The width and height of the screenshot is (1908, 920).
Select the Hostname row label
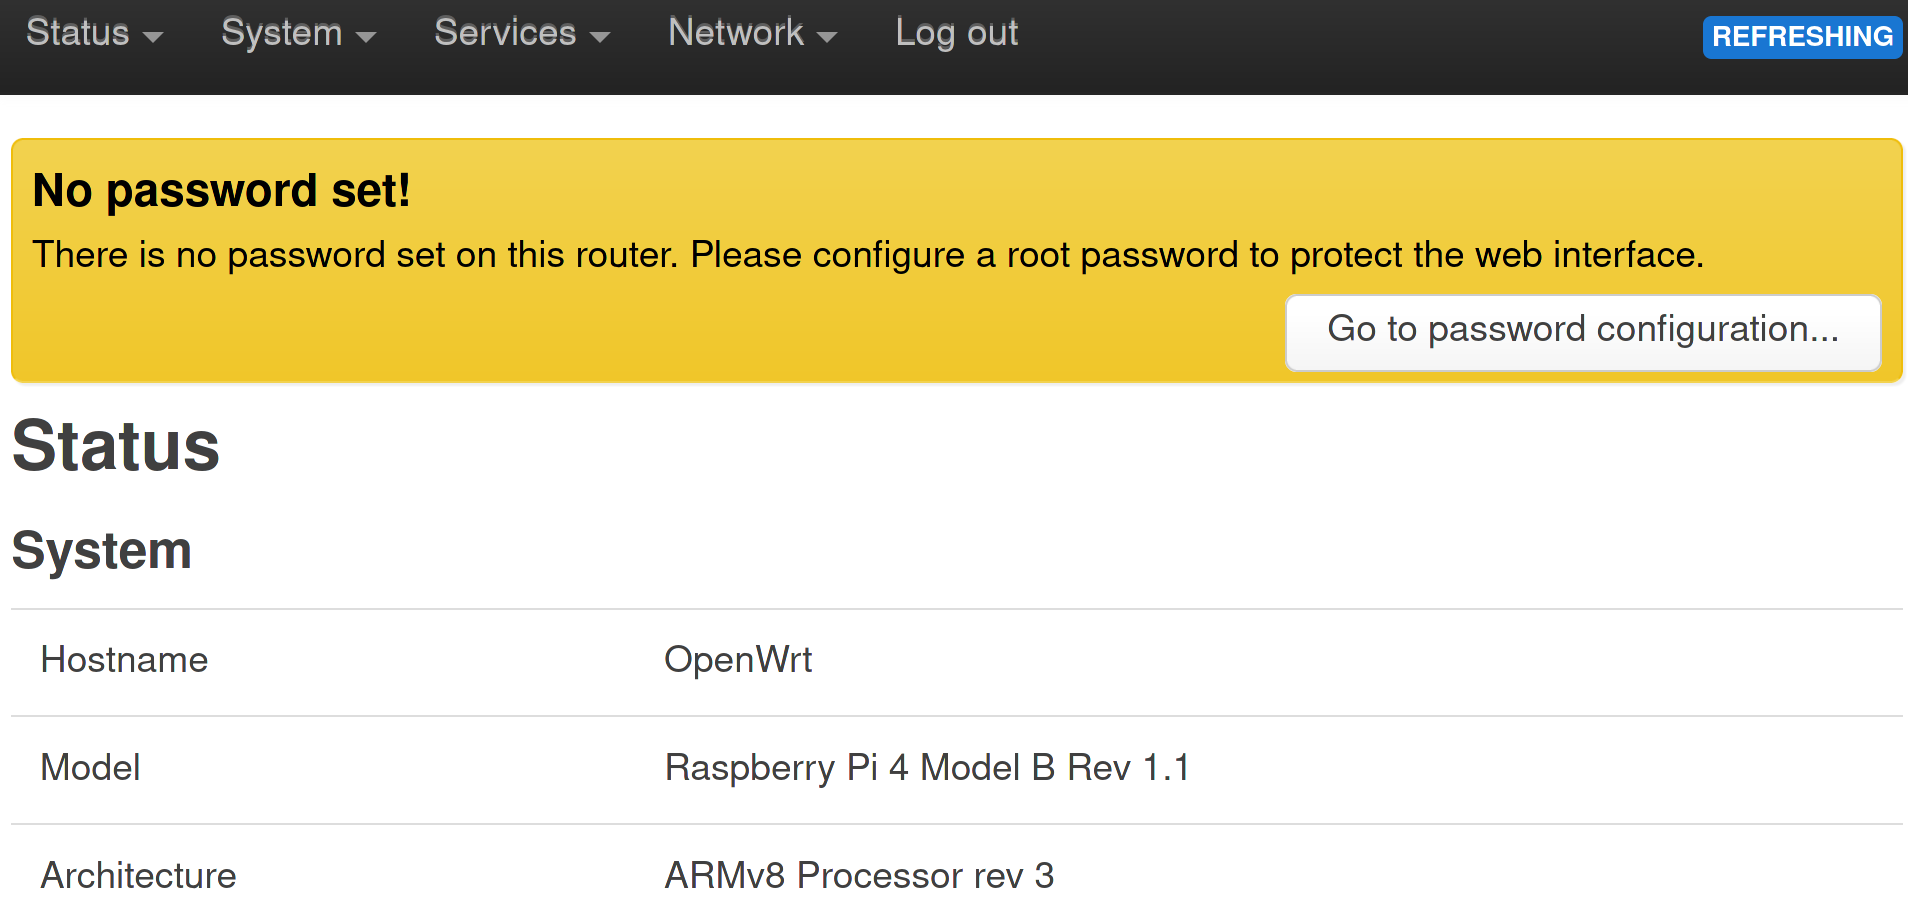tap(124, 660)
